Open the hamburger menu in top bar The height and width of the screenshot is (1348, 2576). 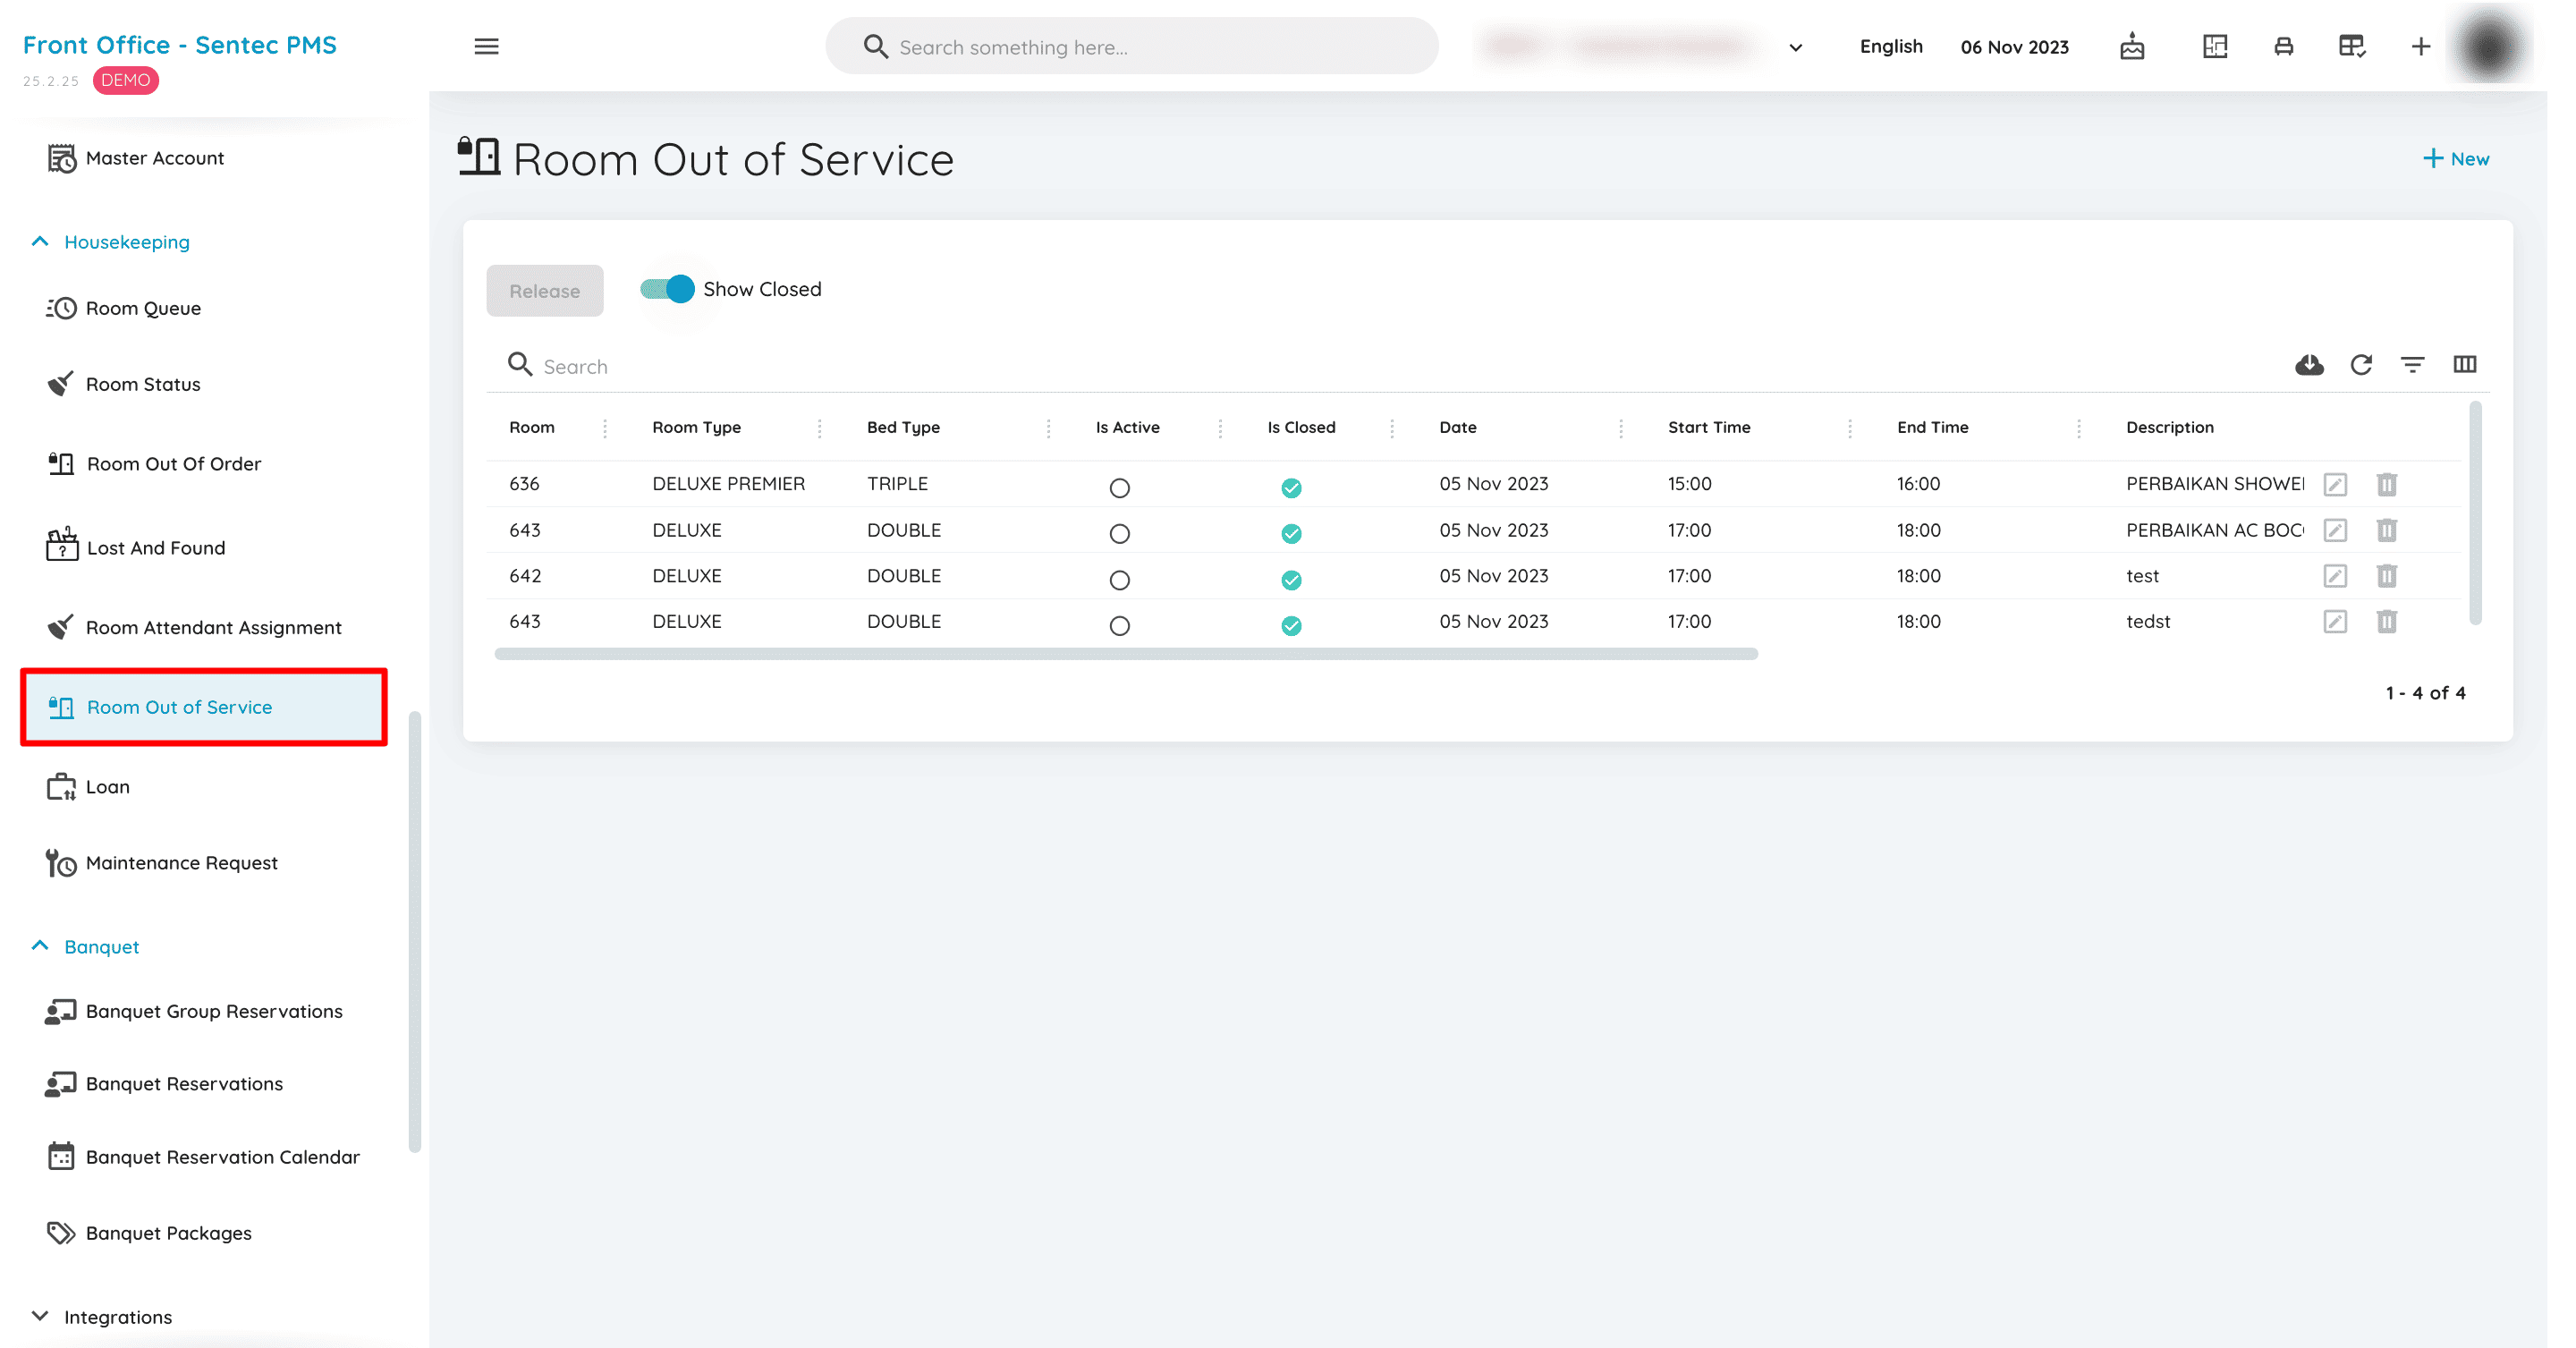point(486,46)
